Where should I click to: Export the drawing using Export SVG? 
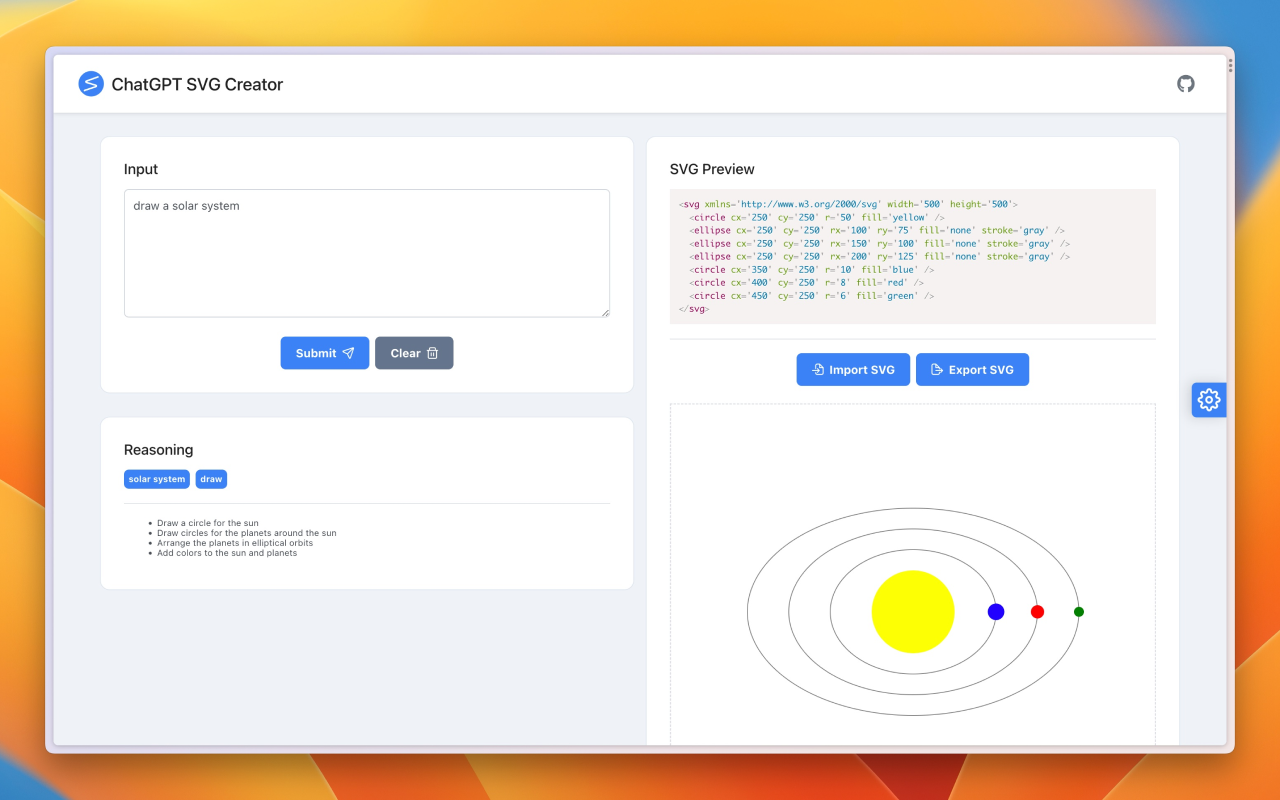pos(972,369)
